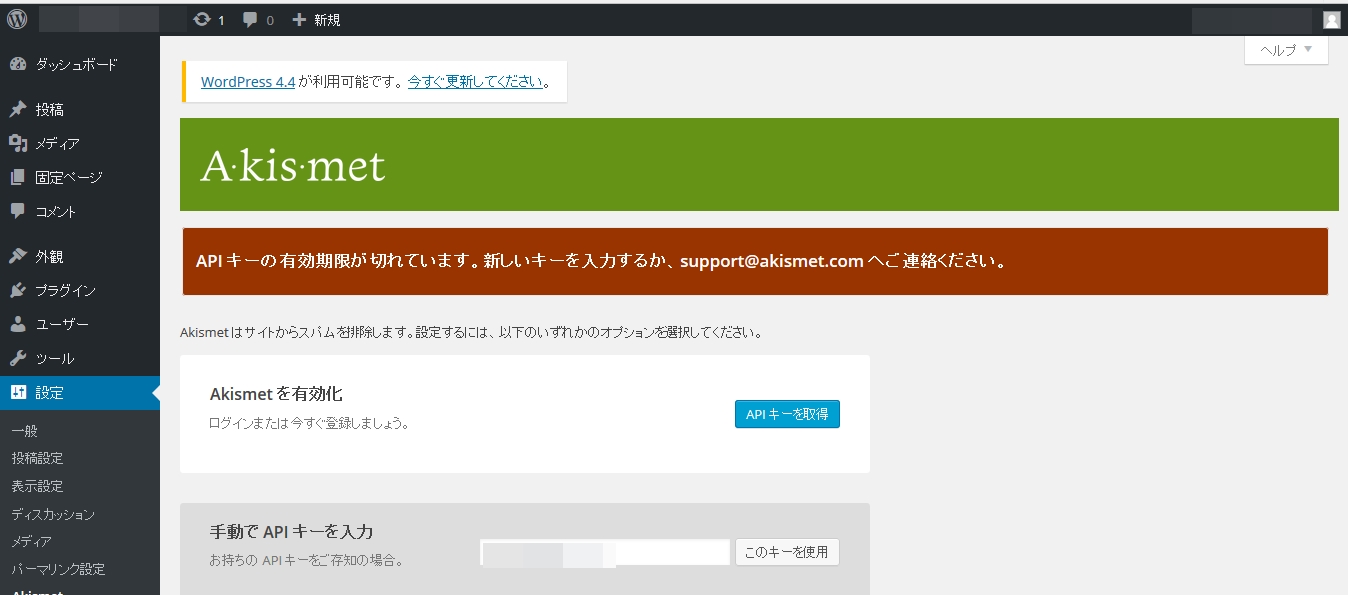The width and height of the screenshot is (1348, 595).
Task: Open the WordPress logo menu
Action: 17,19
